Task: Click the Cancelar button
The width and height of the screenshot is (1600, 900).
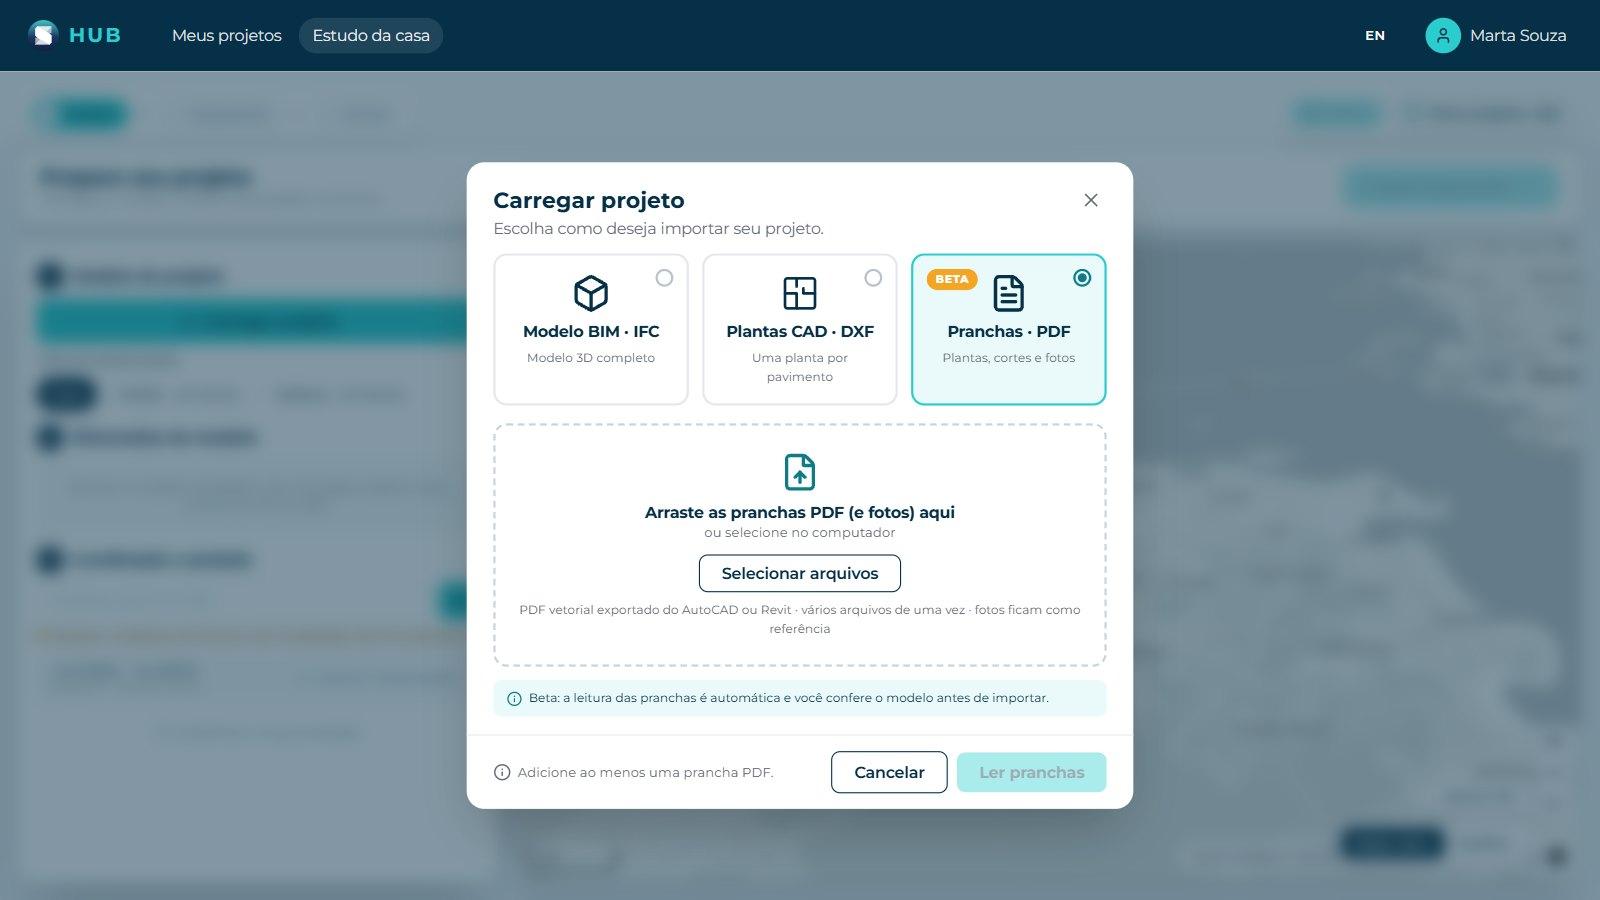Action: click(889, 772)
